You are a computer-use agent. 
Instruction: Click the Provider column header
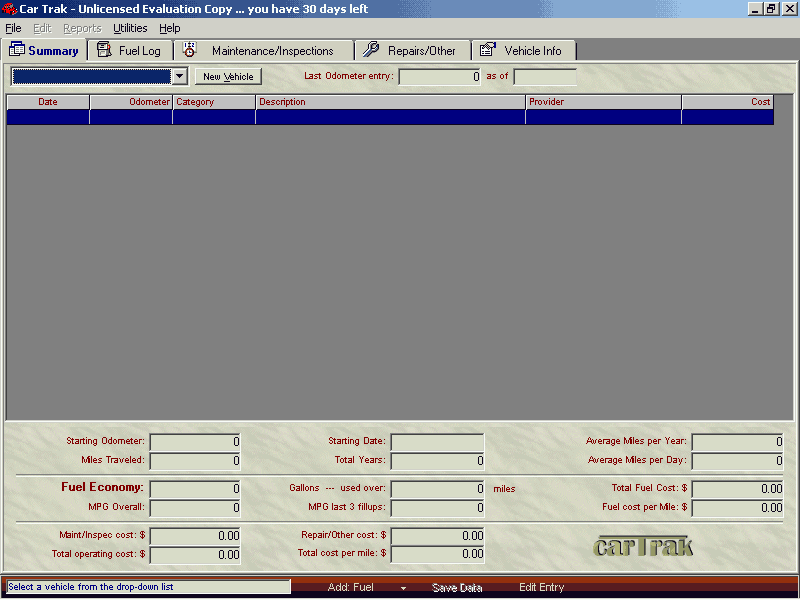(603, 102)
